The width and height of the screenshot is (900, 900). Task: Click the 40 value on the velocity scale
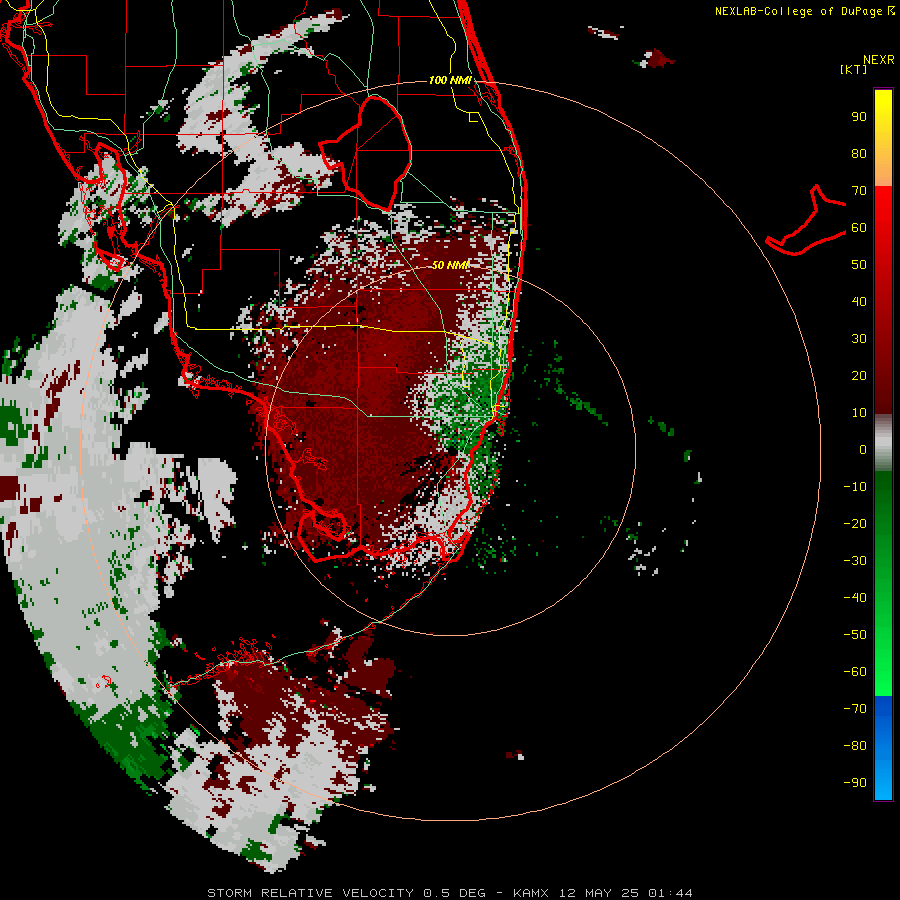[859, 302]
